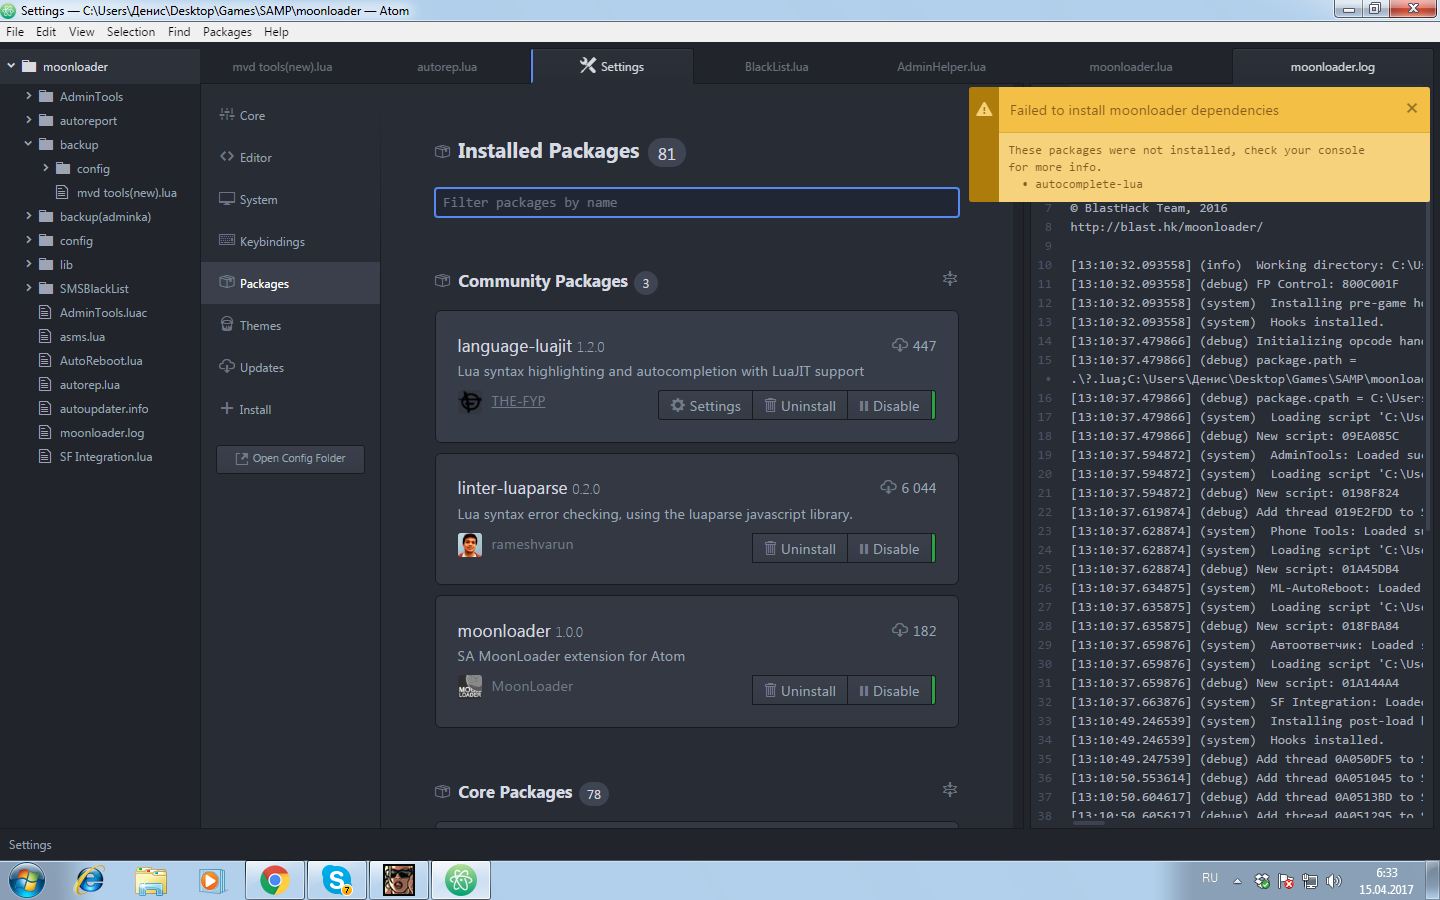Switch to the AdminHelper.lua tab

[941, 67]
